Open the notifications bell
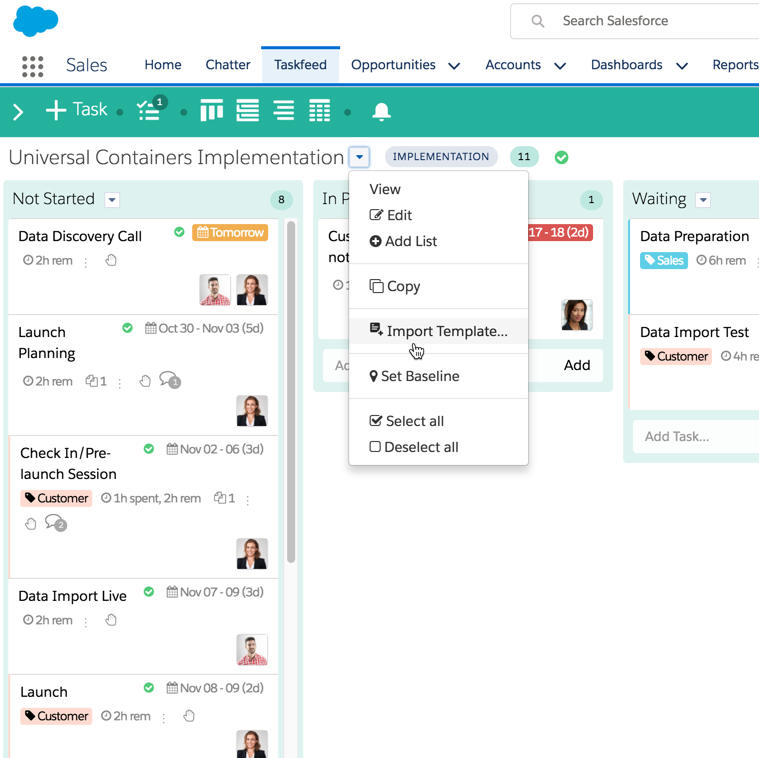This screenshot has height=758, width=759. coord(381,111)
